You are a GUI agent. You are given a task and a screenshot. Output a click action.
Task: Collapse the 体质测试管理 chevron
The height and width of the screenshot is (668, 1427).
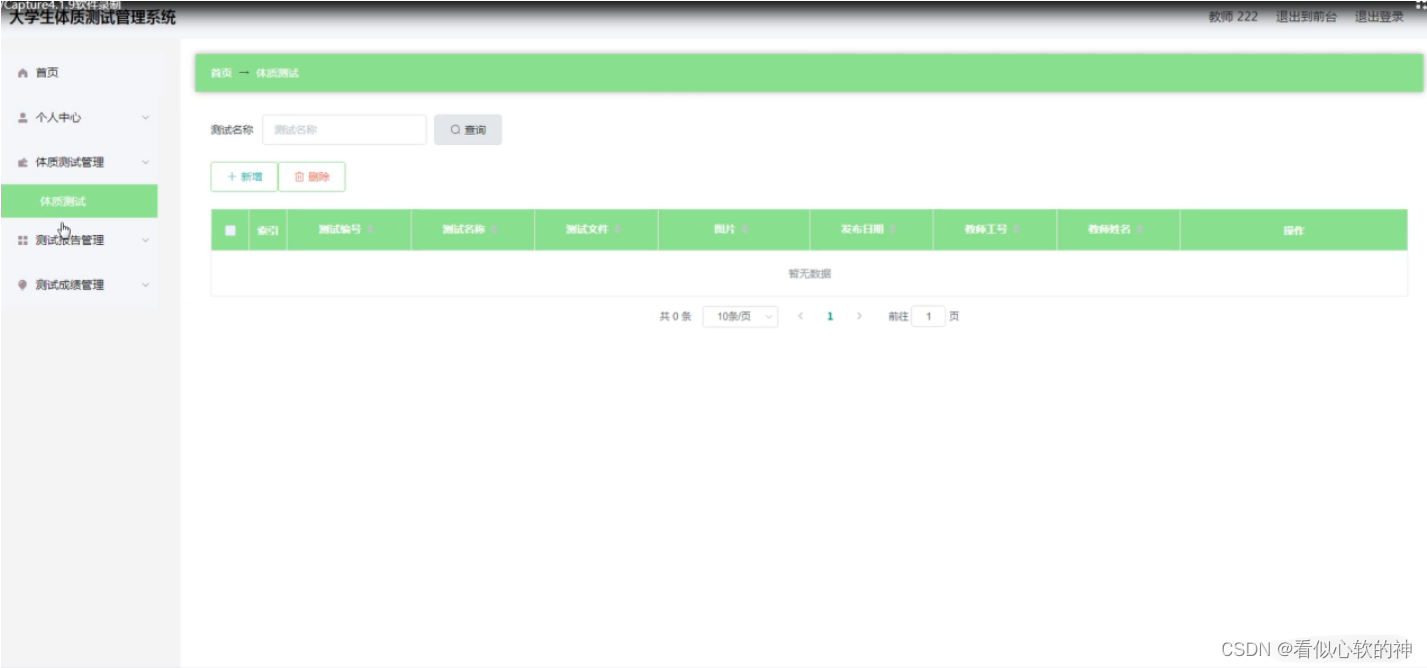[x=145, y=162]
